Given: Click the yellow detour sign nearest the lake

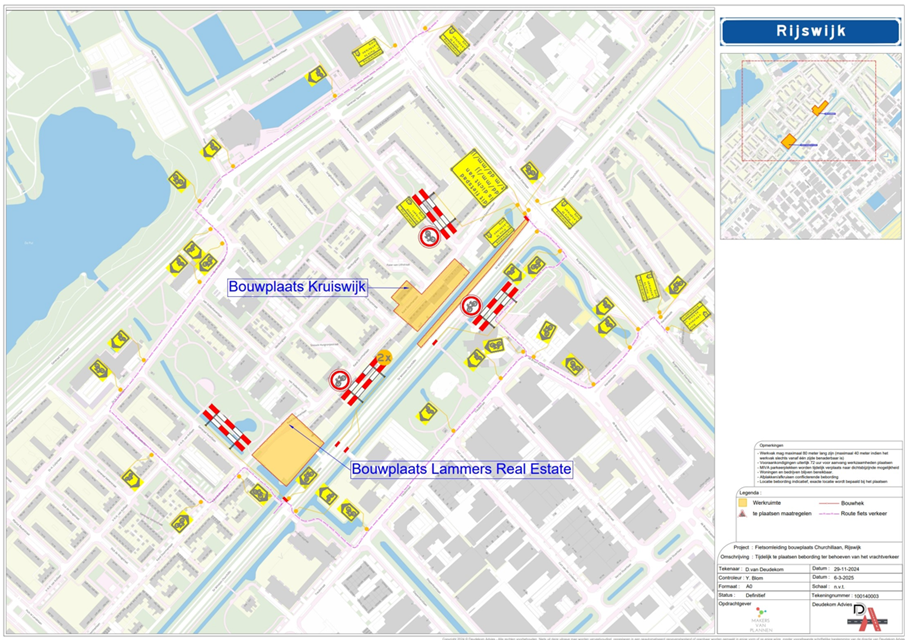Looking at the screenshot, I should tap(177, 180).
